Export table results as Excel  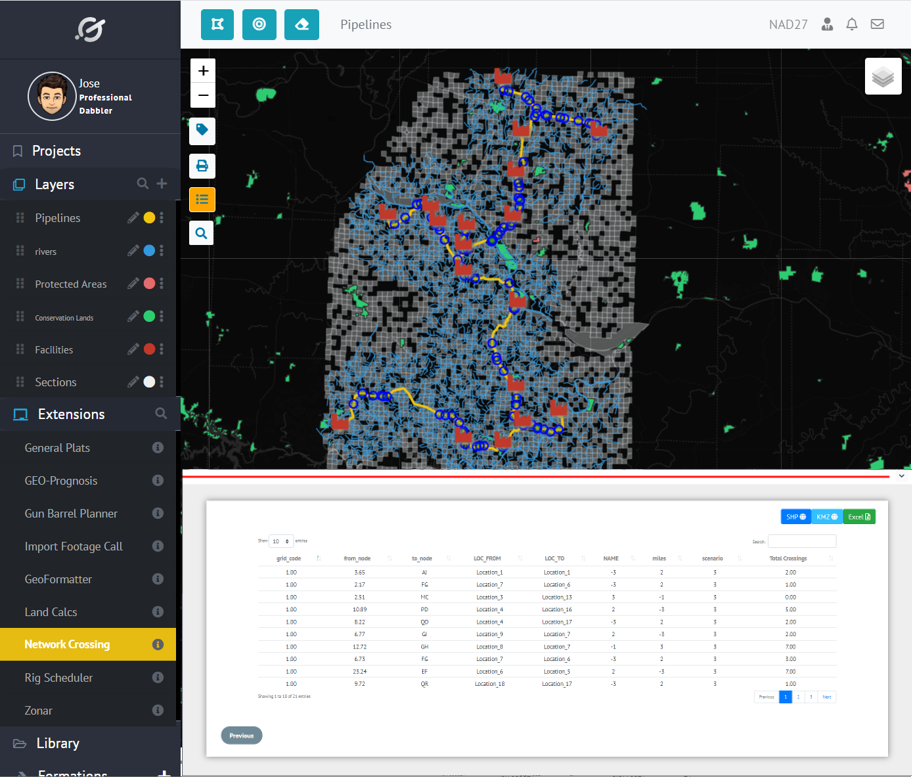(x=858, y=517)
